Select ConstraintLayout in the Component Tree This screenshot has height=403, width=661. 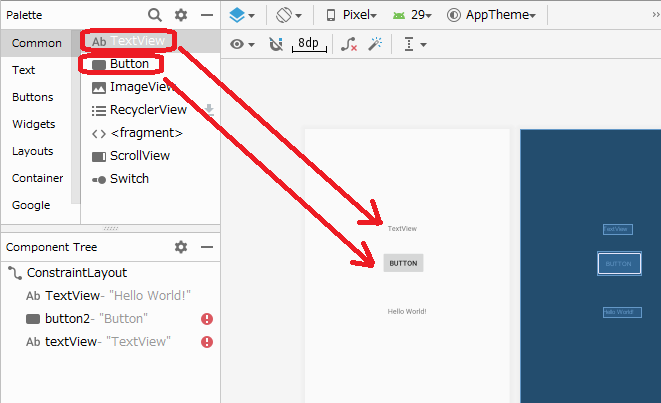(76, 272)
